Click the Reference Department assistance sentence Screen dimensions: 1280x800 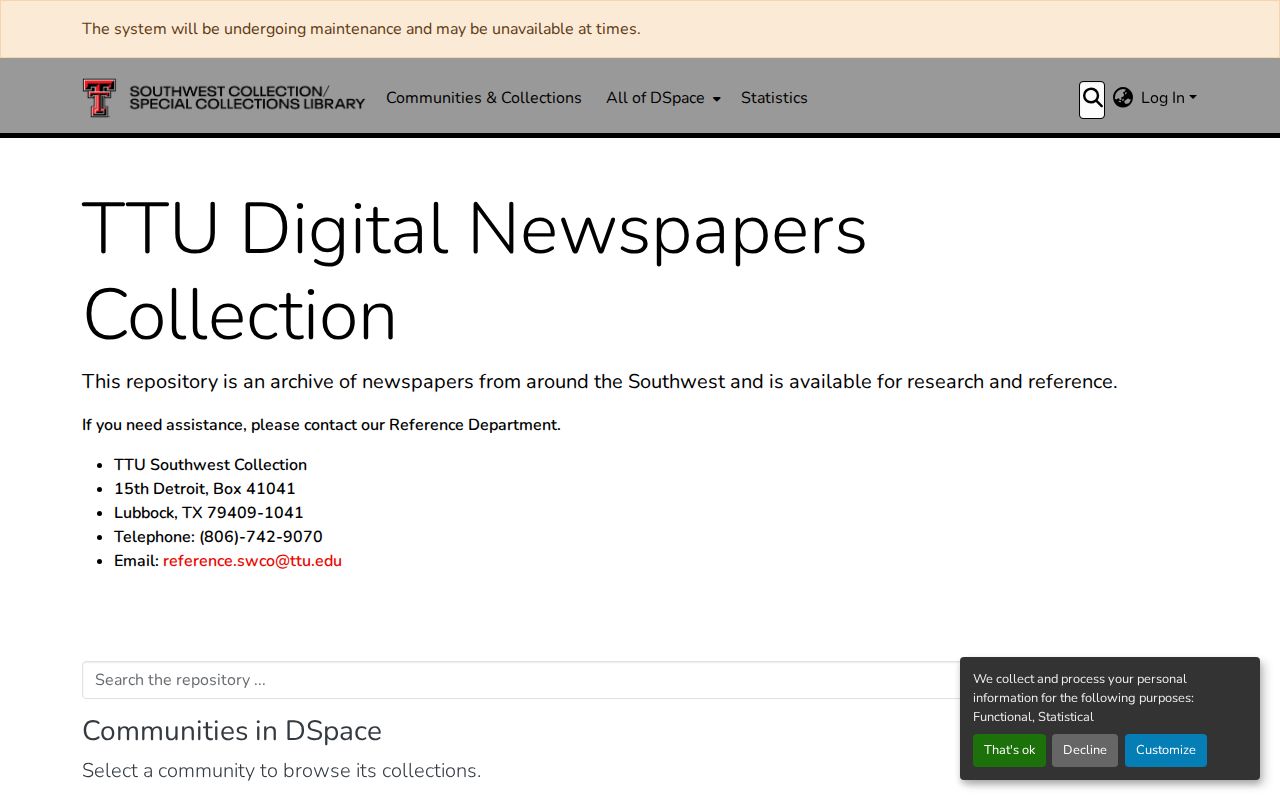coord(321,425)
